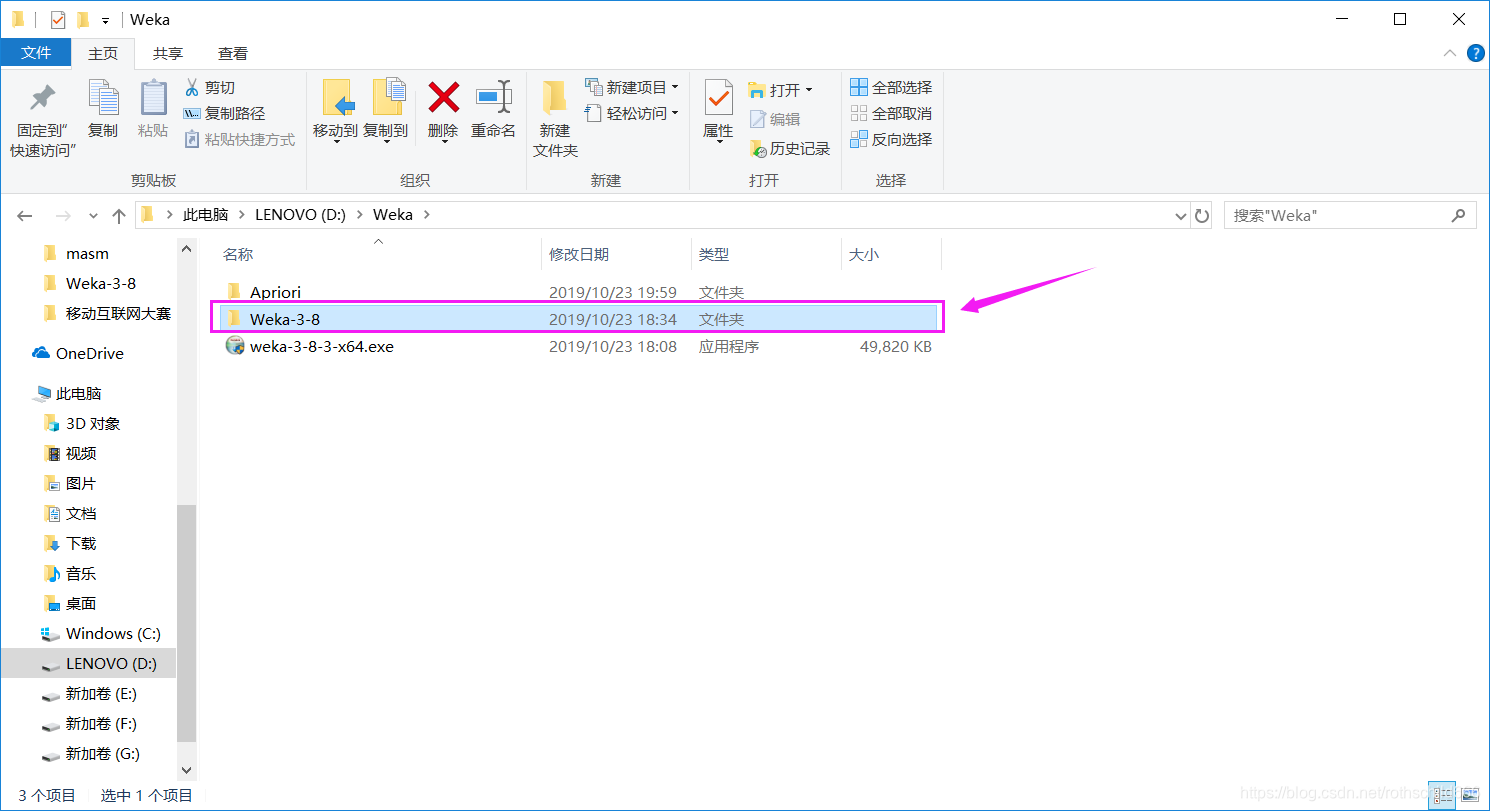Open the New item (新建项目) dropdown

632,87
